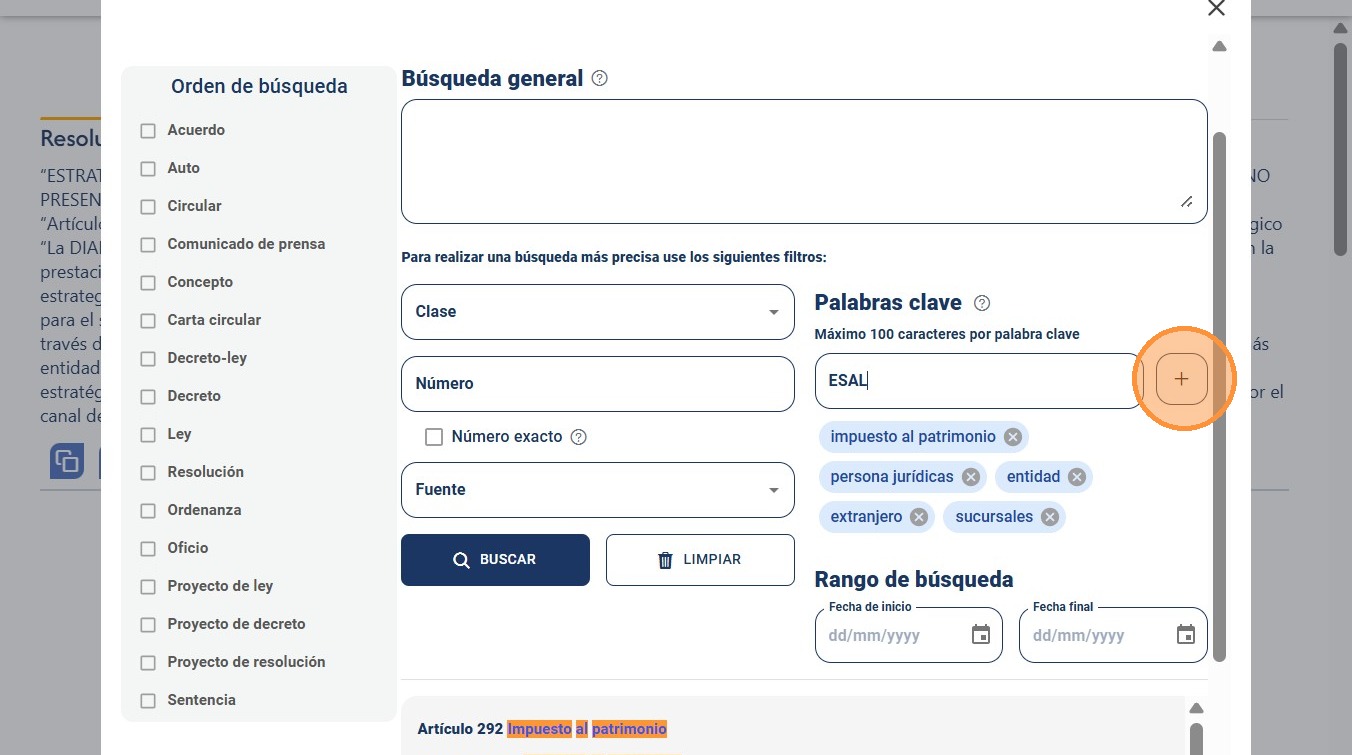The height and width of the screenshot is (755, 1352).
Task: Click the modal's vertical scrollbar
Action: [x=1219, y=395]
